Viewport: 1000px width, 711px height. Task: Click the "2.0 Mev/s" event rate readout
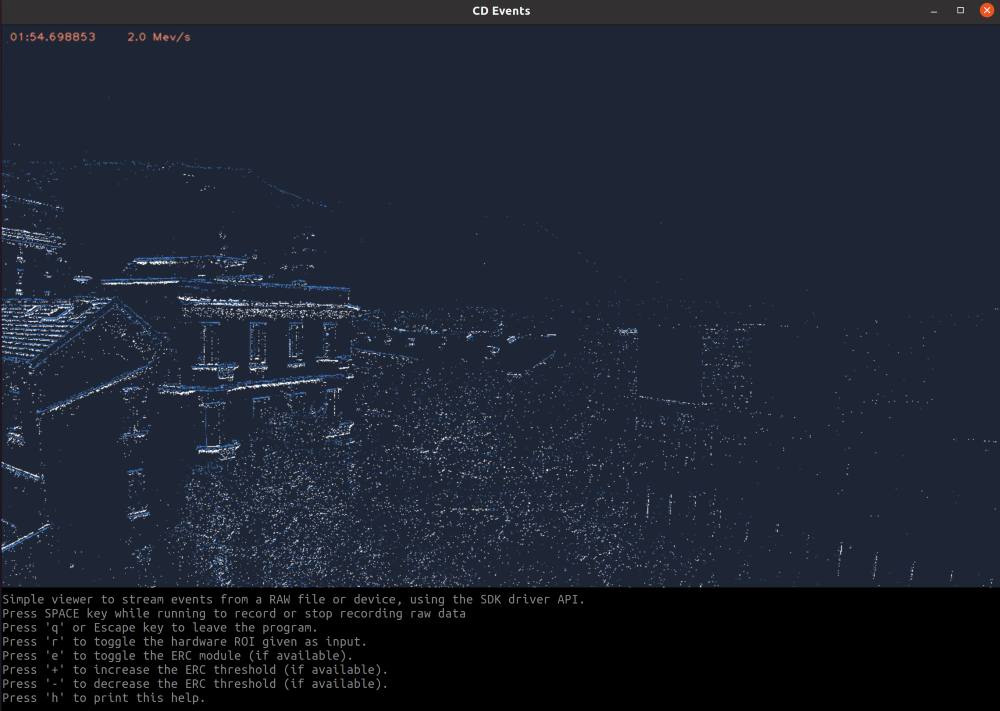click(159, 37)
